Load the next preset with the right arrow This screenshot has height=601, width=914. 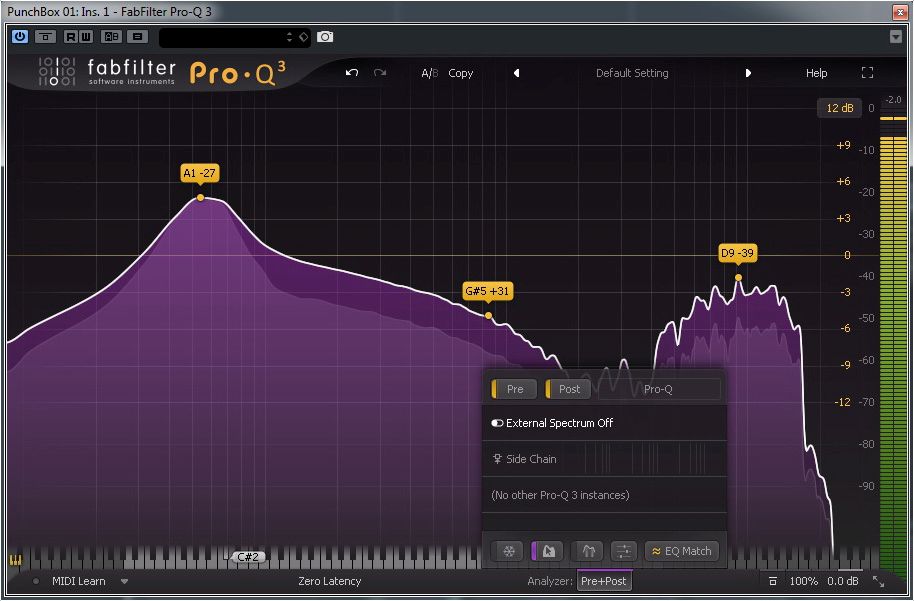point(748,73)
